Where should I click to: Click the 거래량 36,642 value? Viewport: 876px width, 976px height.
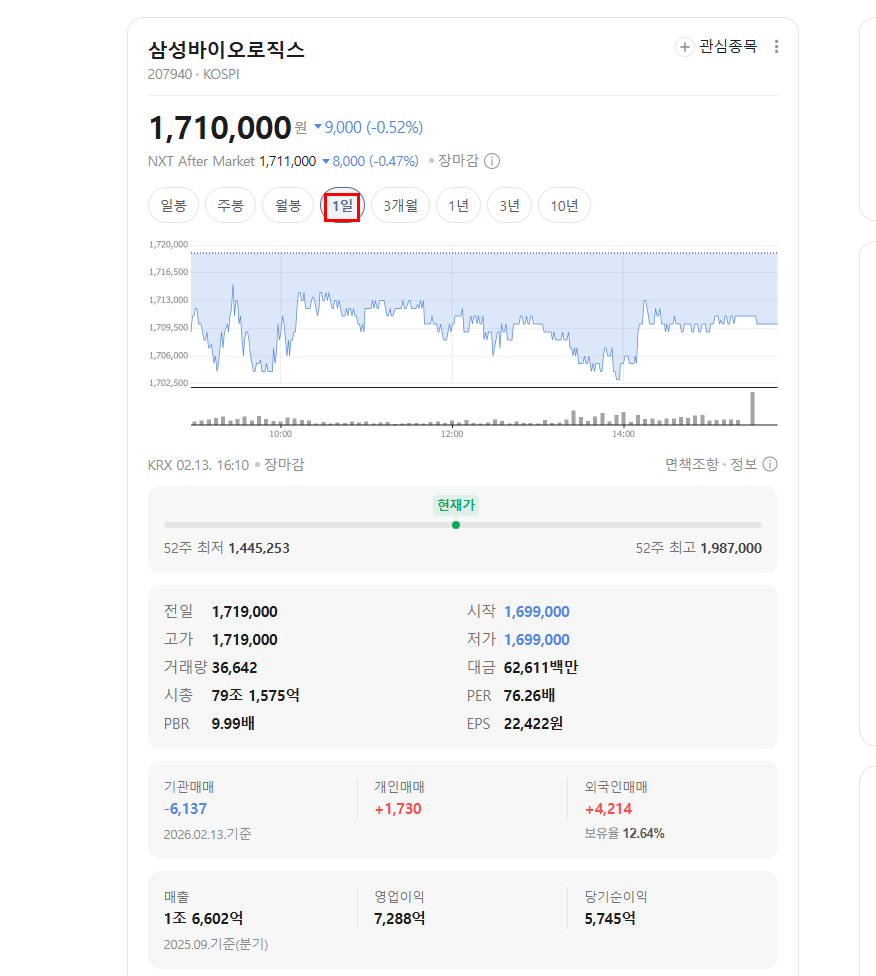(x=234, y=668)
